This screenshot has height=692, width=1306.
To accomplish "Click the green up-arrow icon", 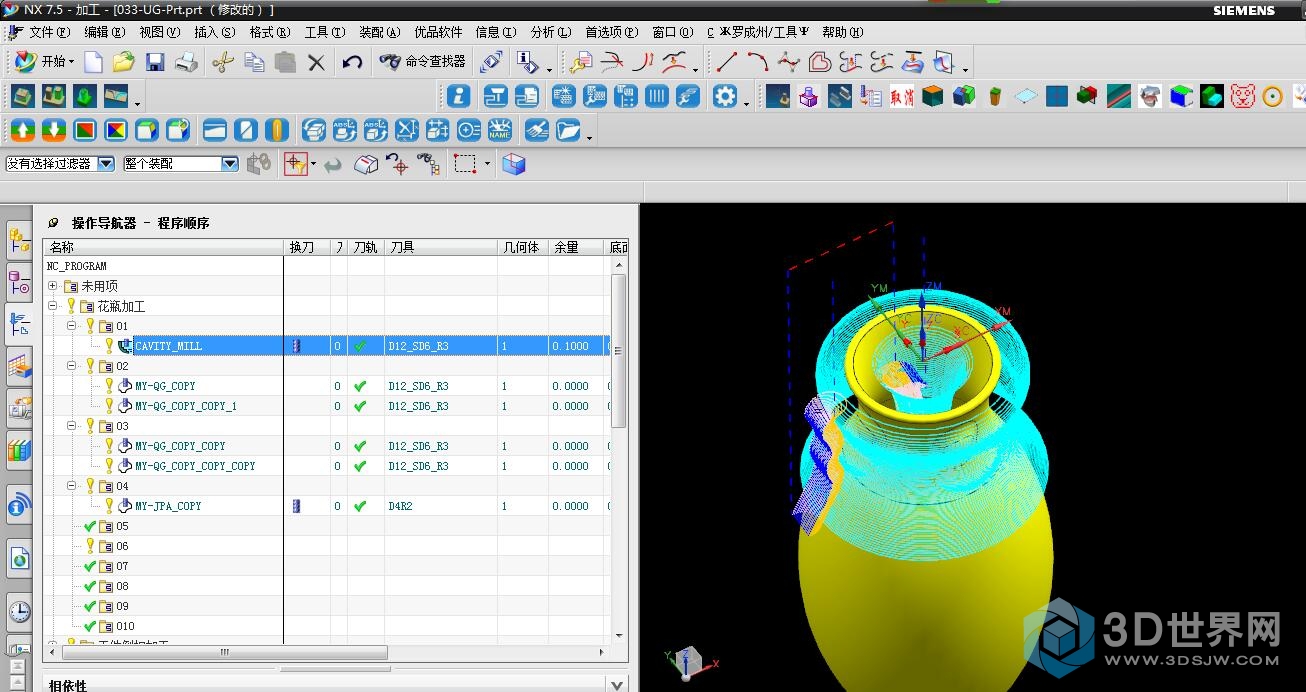I will coord(23,130).
